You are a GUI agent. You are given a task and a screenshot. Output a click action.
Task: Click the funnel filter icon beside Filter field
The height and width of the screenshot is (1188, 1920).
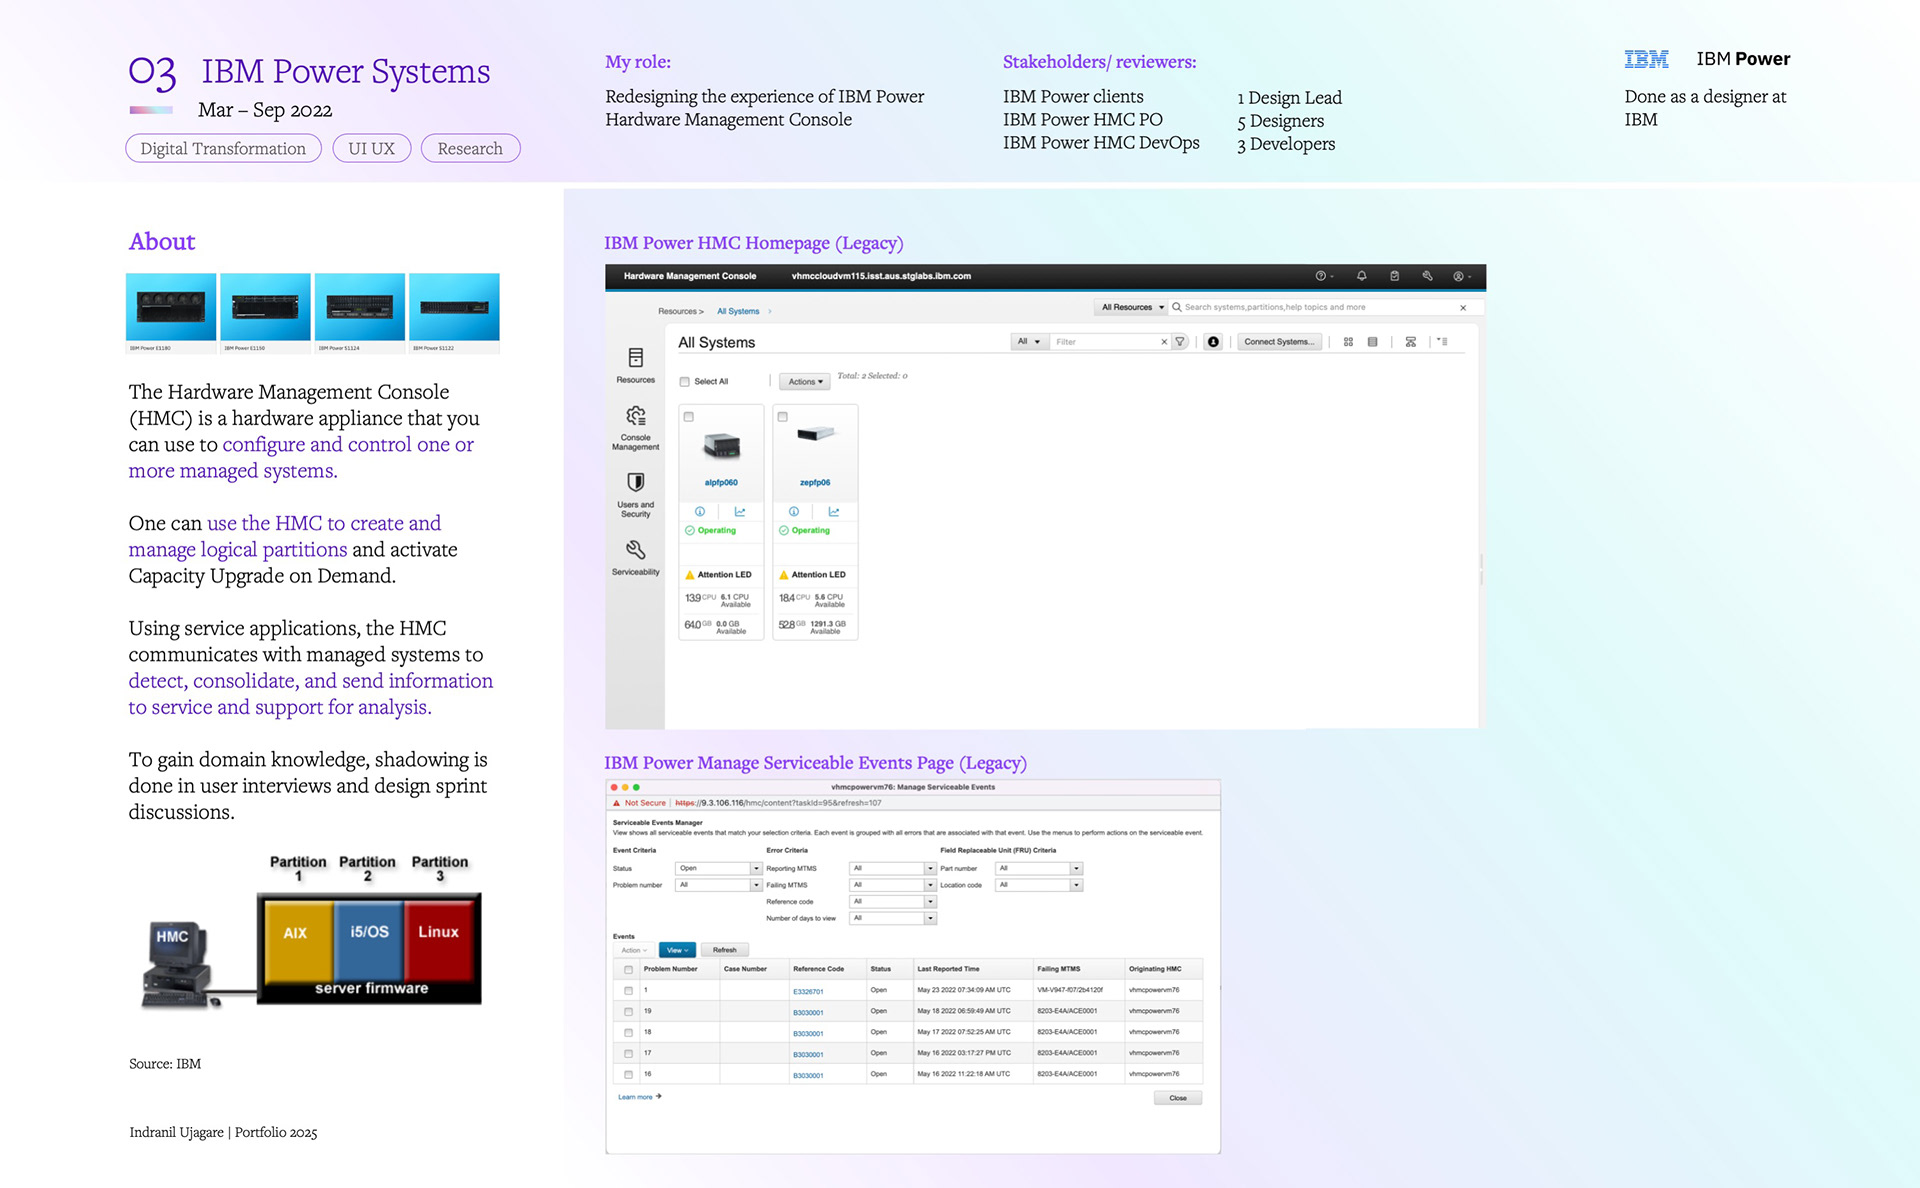pyautogui.click(x=1180, y=342)
